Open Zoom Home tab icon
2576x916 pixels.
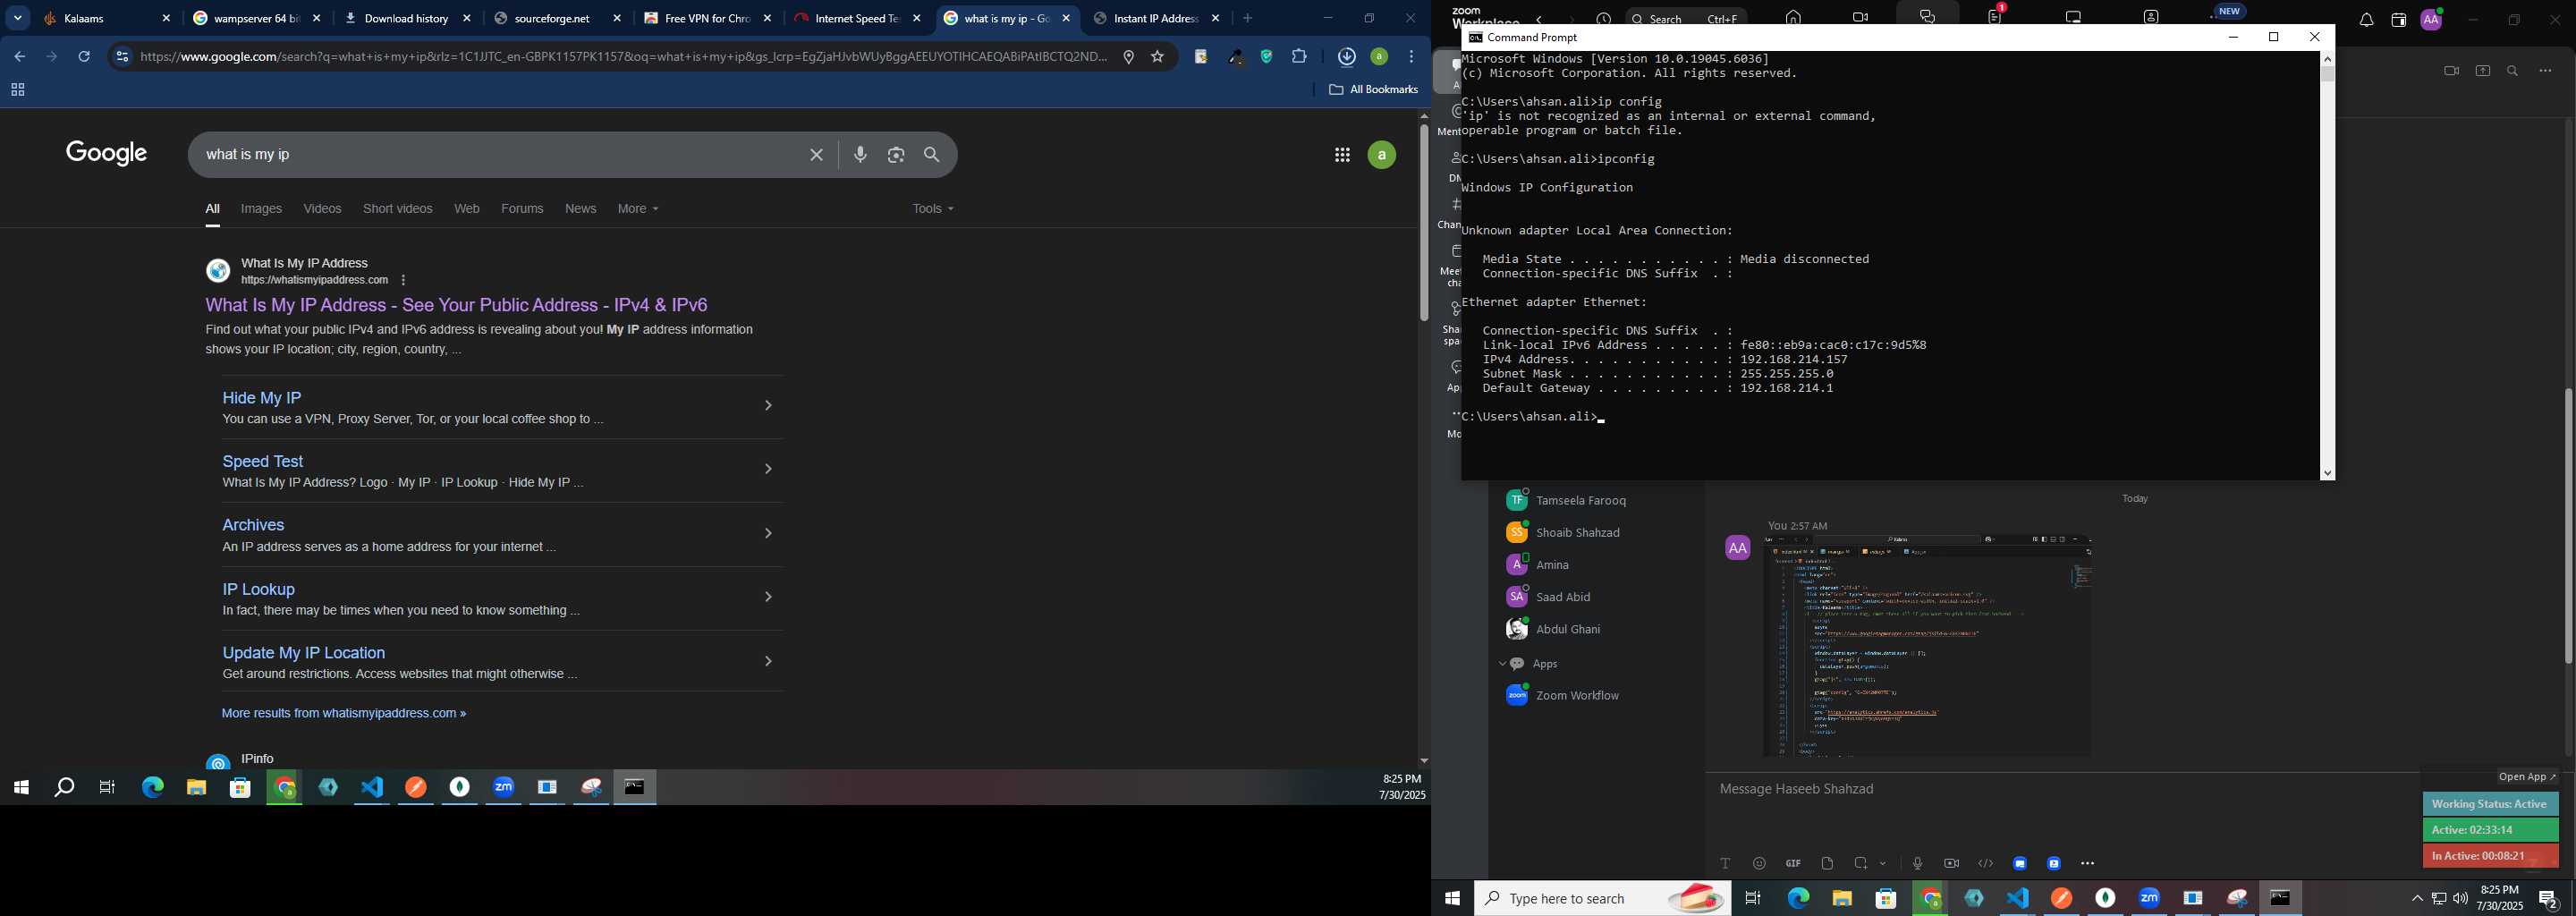click(x=1794, y=18)
